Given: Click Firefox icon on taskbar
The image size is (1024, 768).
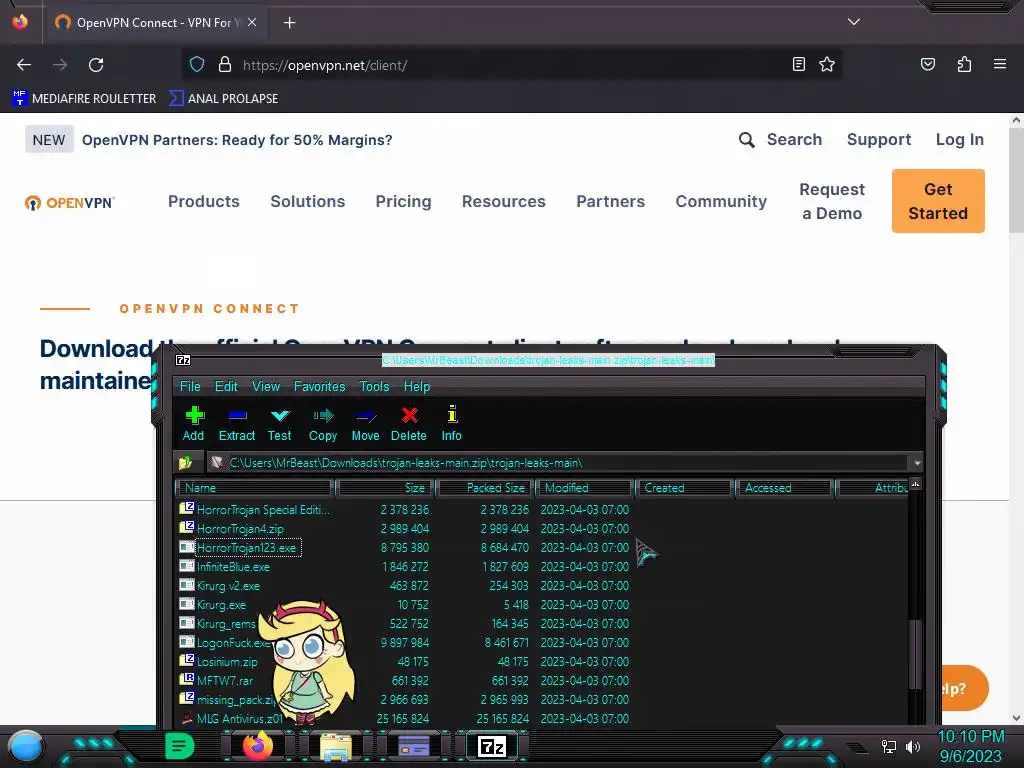Looking at the screenshot, I should pos(257,746).
